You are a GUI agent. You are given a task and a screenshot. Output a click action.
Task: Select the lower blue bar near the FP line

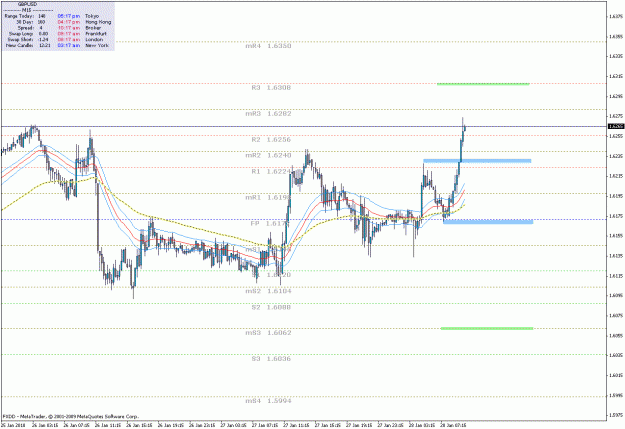point(488,222)
